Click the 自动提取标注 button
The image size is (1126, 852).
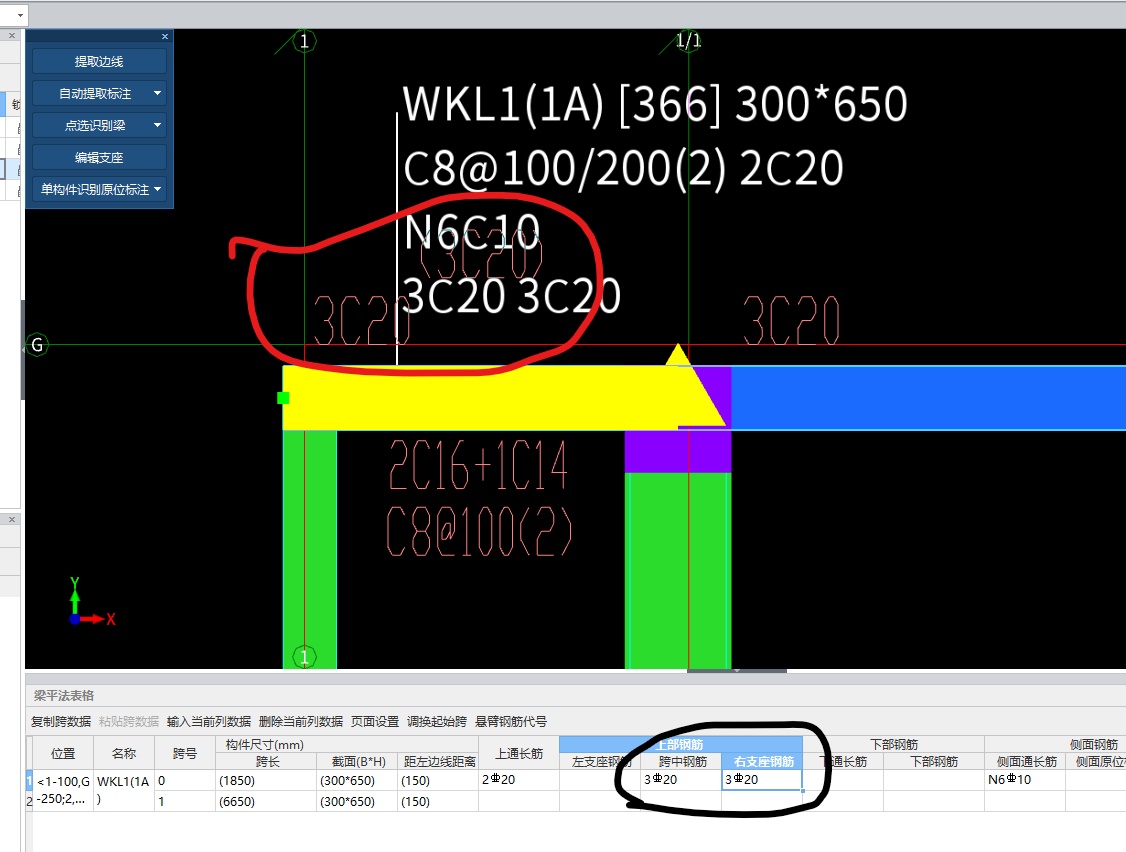point(95,93)
